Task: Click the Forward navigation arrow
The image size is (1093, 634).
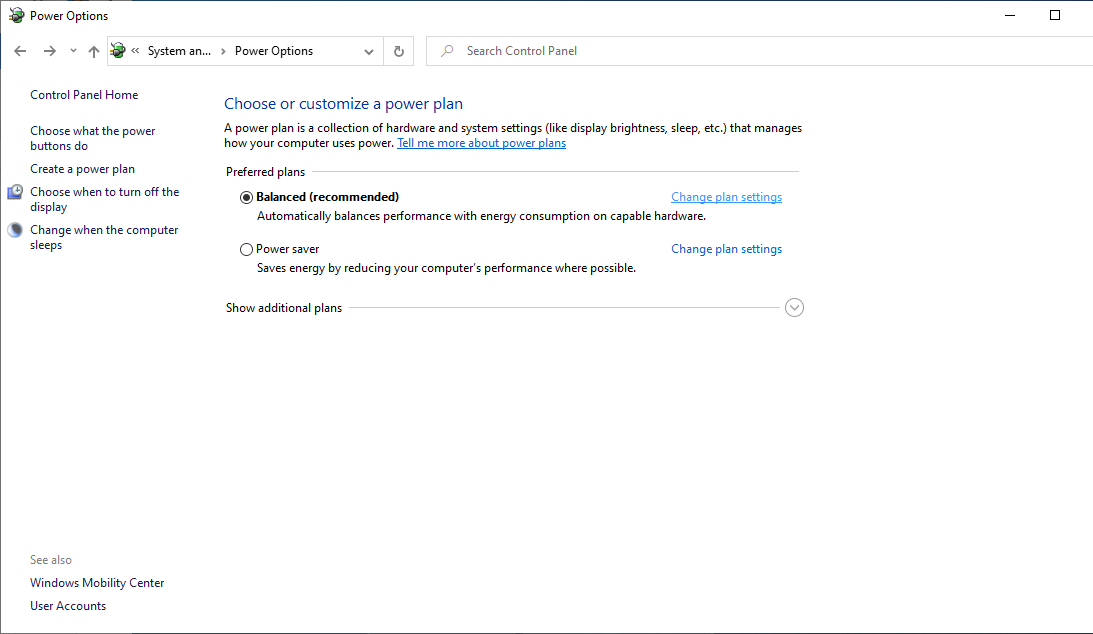Action: tap(49, 51)
